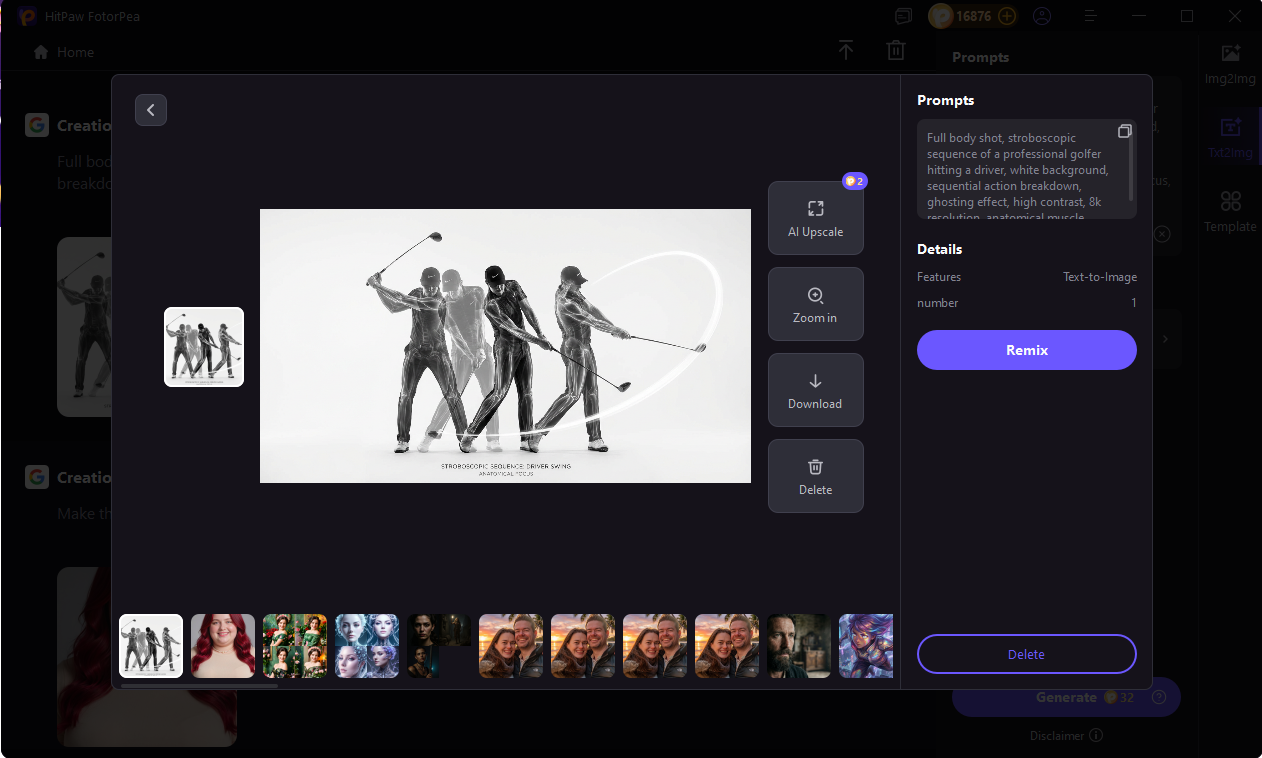Click the back arrow in the preview dialog
The image size is (1262, 758).
[151, 110]
